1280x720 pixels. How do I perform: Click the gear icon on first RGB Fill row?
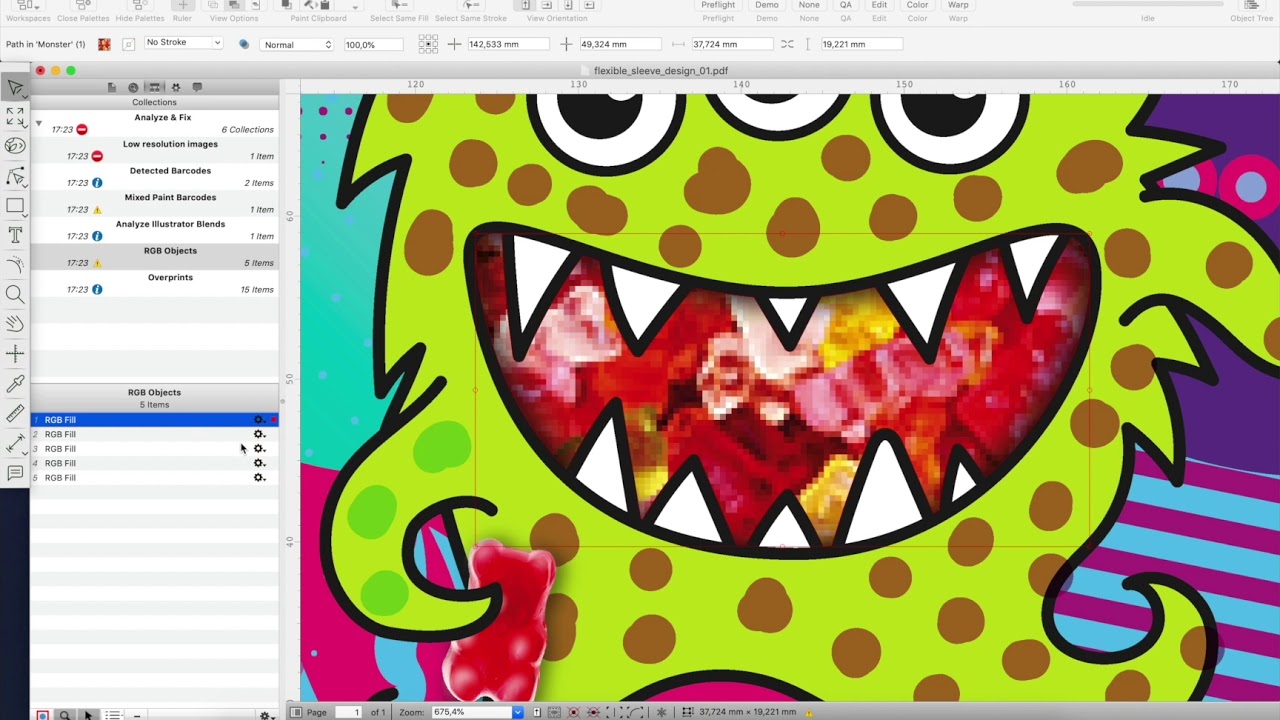(x=259, y=420)
